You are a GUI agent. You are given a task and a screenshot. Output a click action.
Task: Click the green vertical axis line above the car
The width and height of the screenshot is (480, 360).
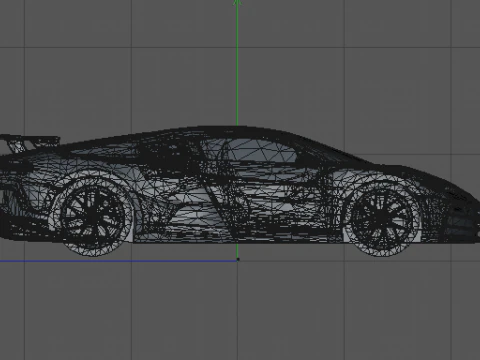pyautogui.click(x=237, y=63)
